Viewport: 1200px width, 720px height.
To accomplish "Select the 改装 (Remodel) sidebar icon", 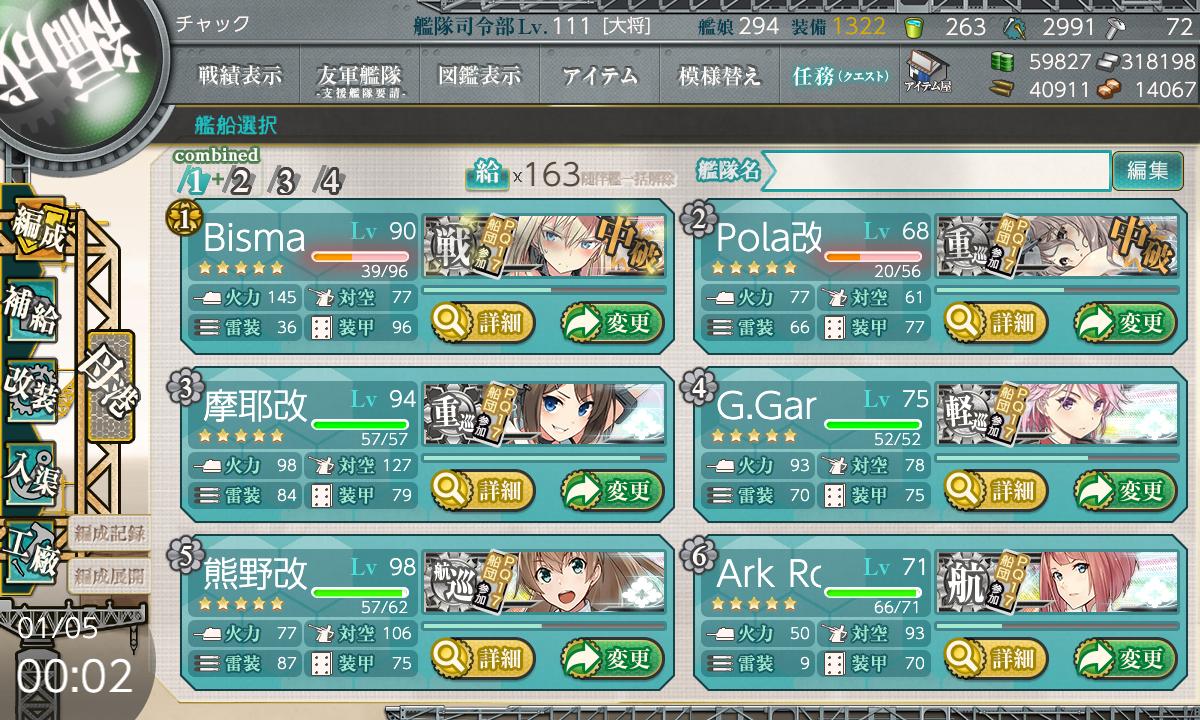I will pos(31,391).
